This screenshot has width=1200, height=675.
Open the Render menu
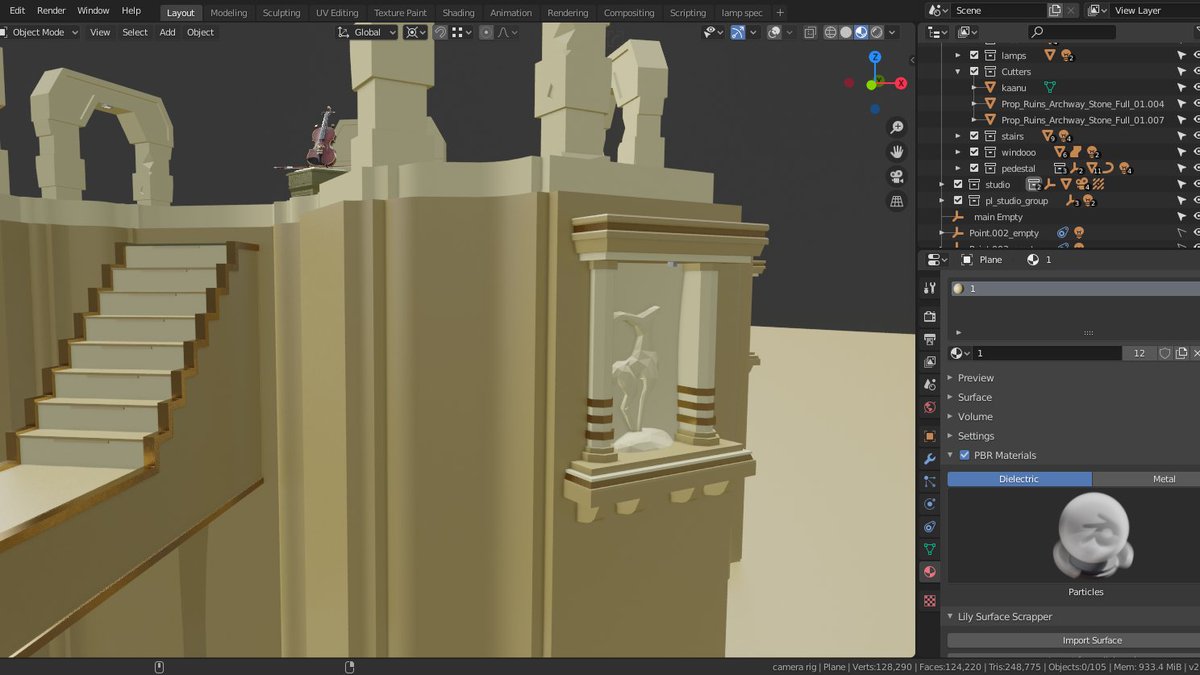pyautogui.click(x=51, y=11)
